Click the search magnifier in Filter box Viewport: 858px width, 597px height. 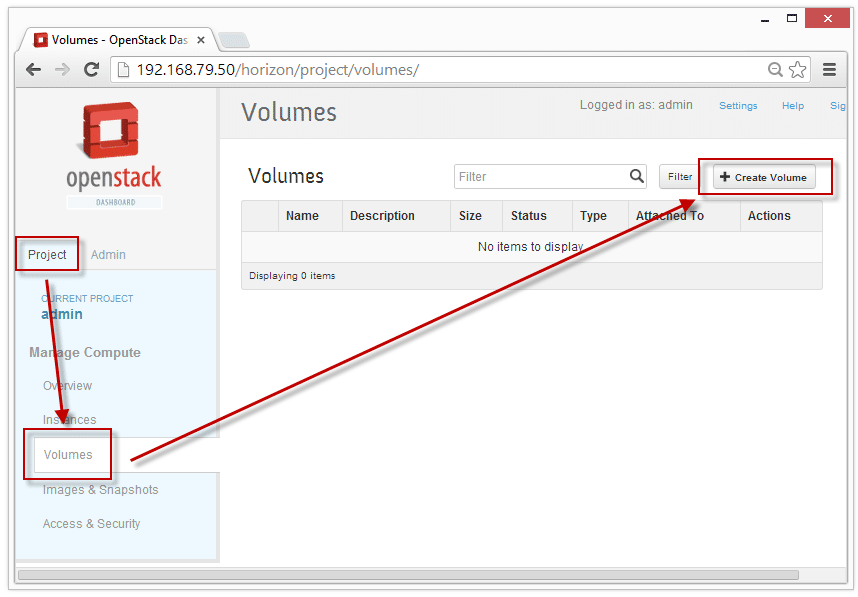click(x=637, y=176)
